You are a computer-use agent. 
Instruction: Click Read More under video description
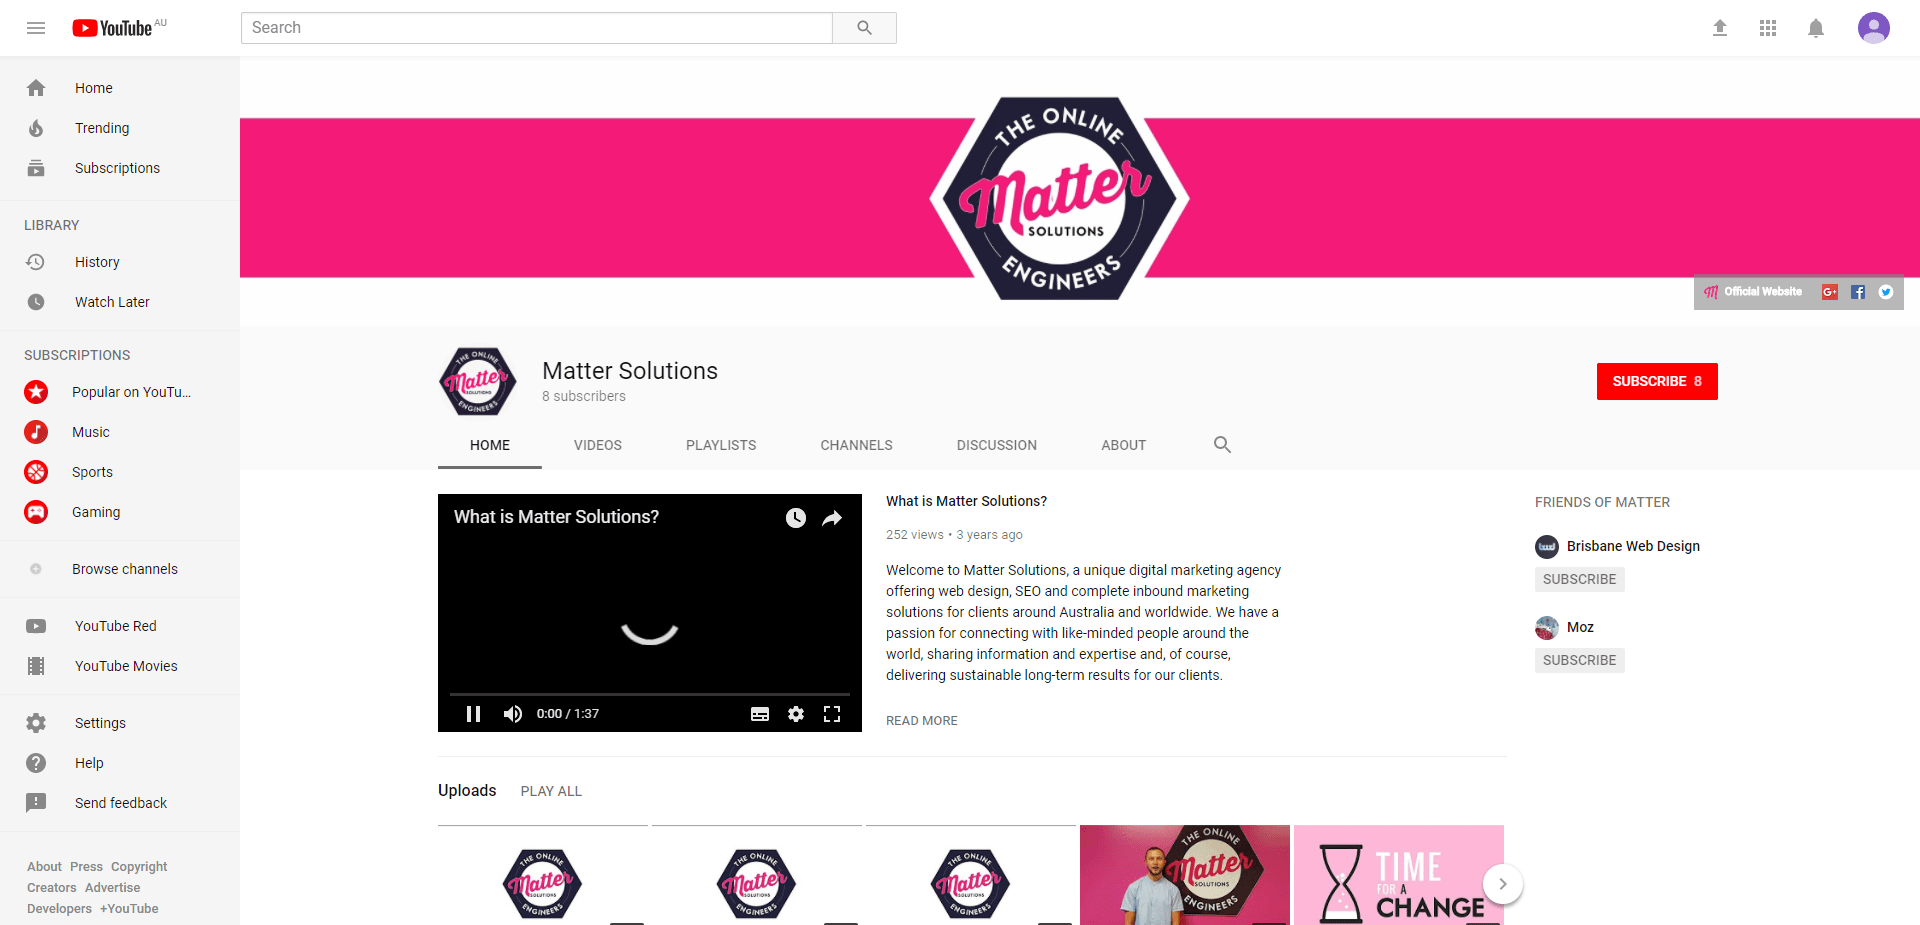[x=922, y=721]
